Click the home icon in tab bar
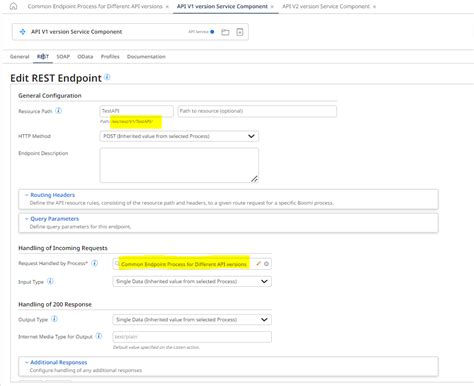The height and width of the screenshot is (386, 474). tap(13, 6)
